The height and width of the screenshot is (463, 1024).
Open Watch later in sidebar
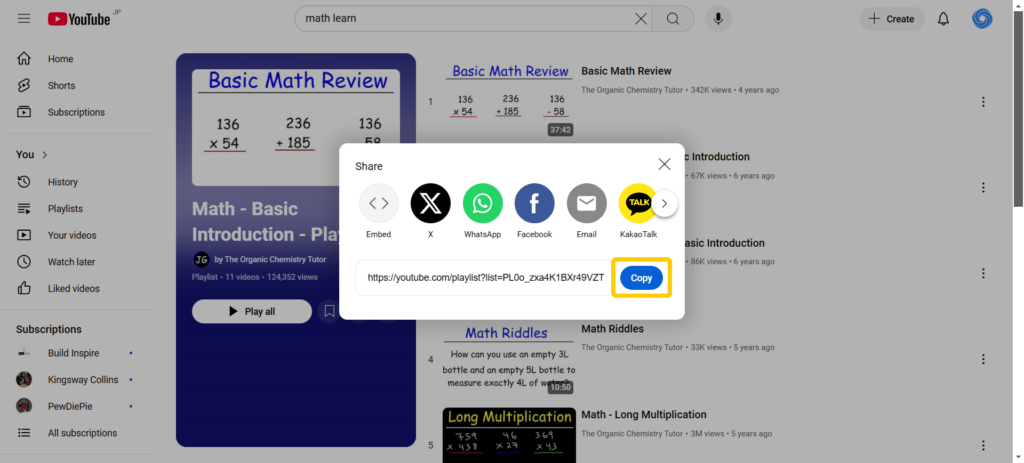pyautogui.click(x=71, y=262)
